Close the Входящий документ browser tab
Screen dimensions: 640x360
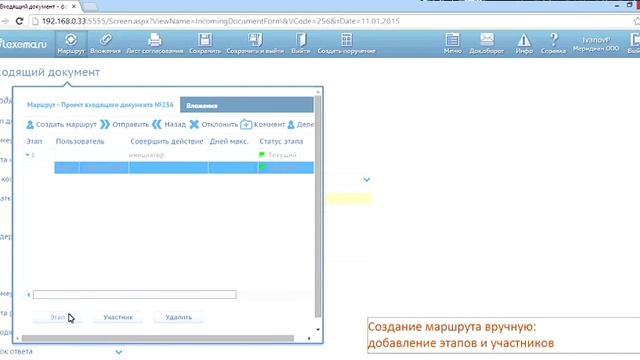click(x=74, y=6)
